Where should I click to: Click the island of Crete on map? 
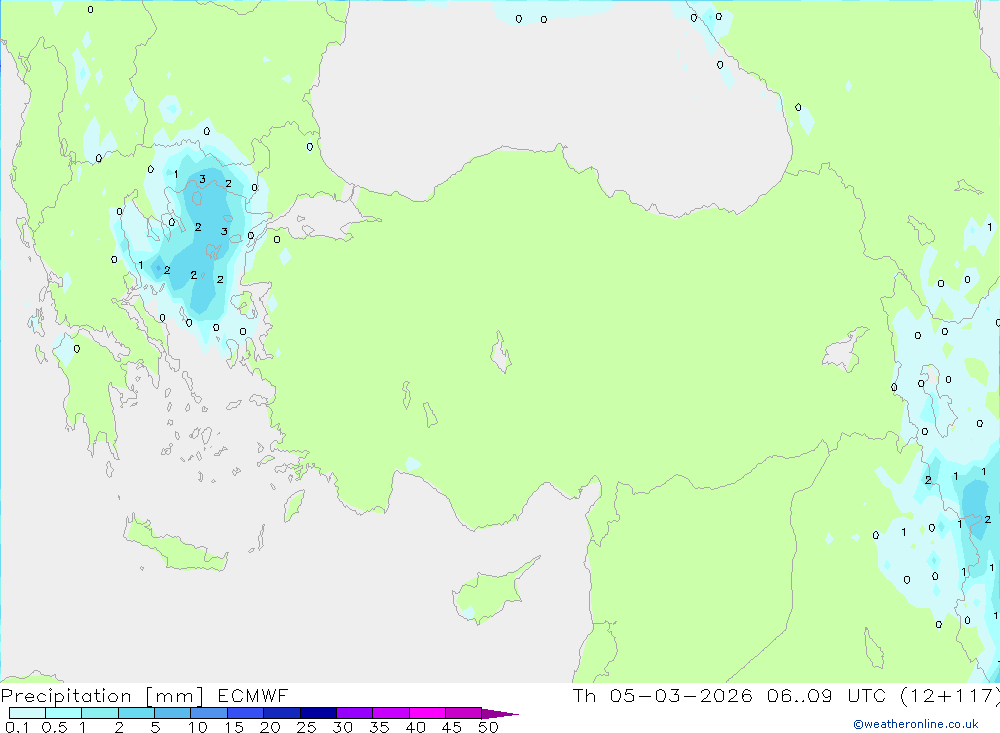(x=175, y=545)
